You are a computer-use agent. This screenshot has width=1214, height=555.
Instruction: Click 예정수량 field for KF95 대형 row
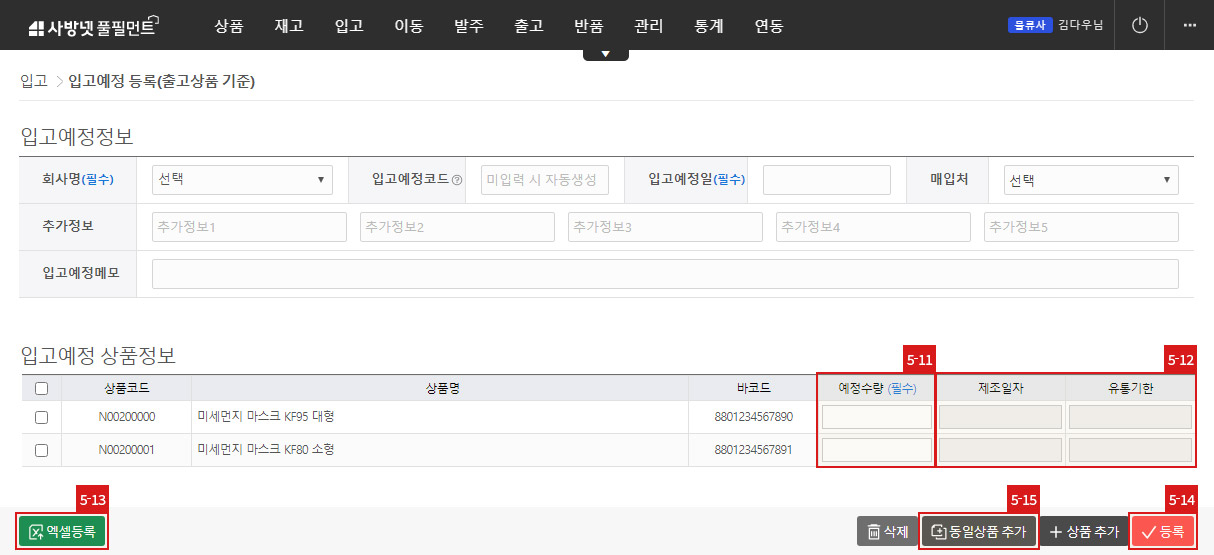pyautogui.click(x=877, y=417)
